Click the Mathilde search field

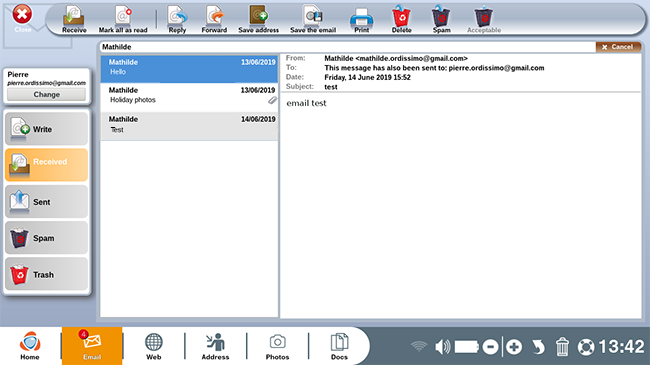(x=347, y=47)
